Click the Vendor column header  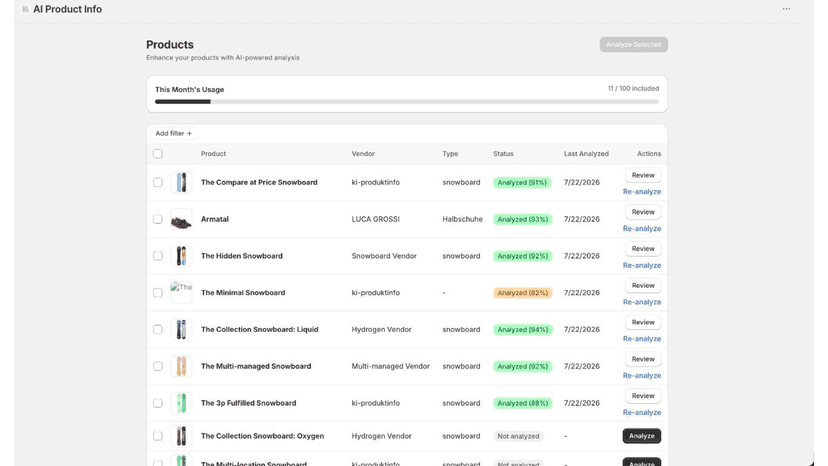point(363,154)
